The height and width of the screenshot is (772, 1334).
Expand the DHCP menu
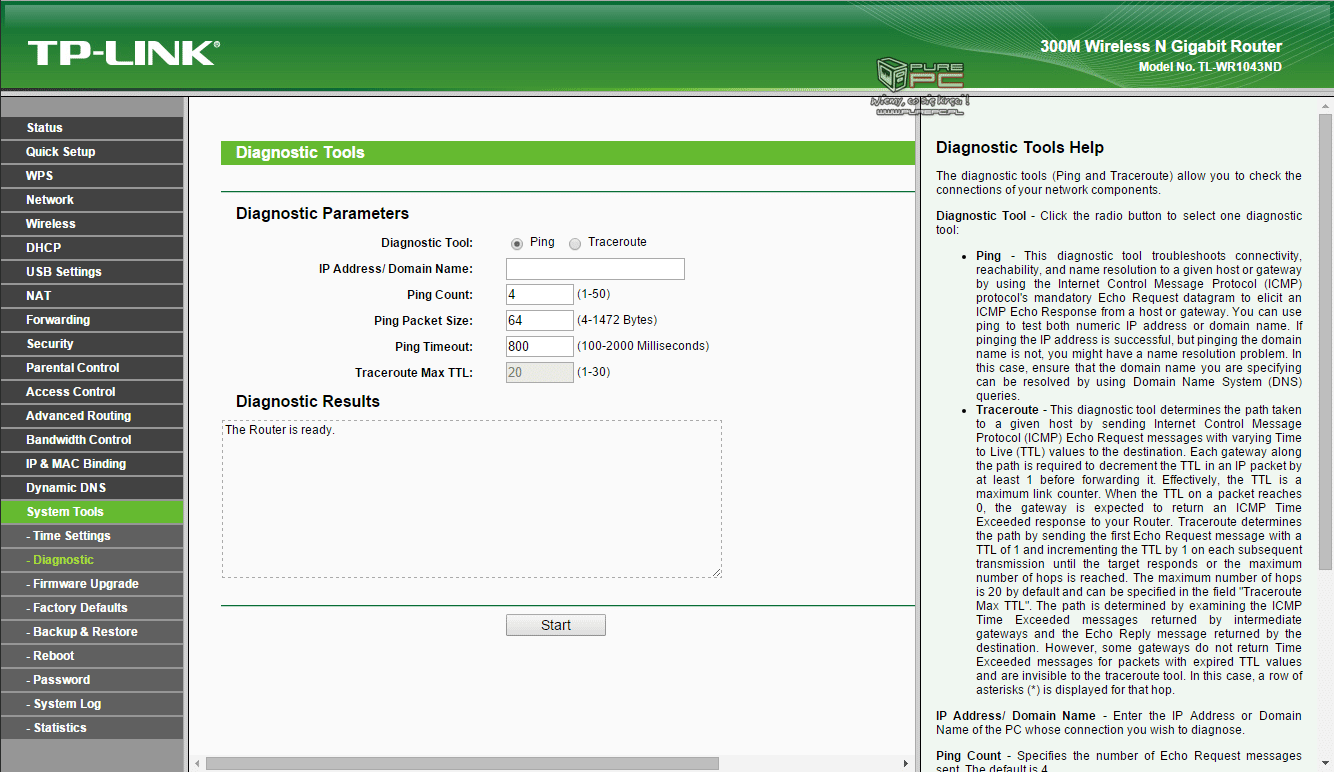[x=92, y=248]
